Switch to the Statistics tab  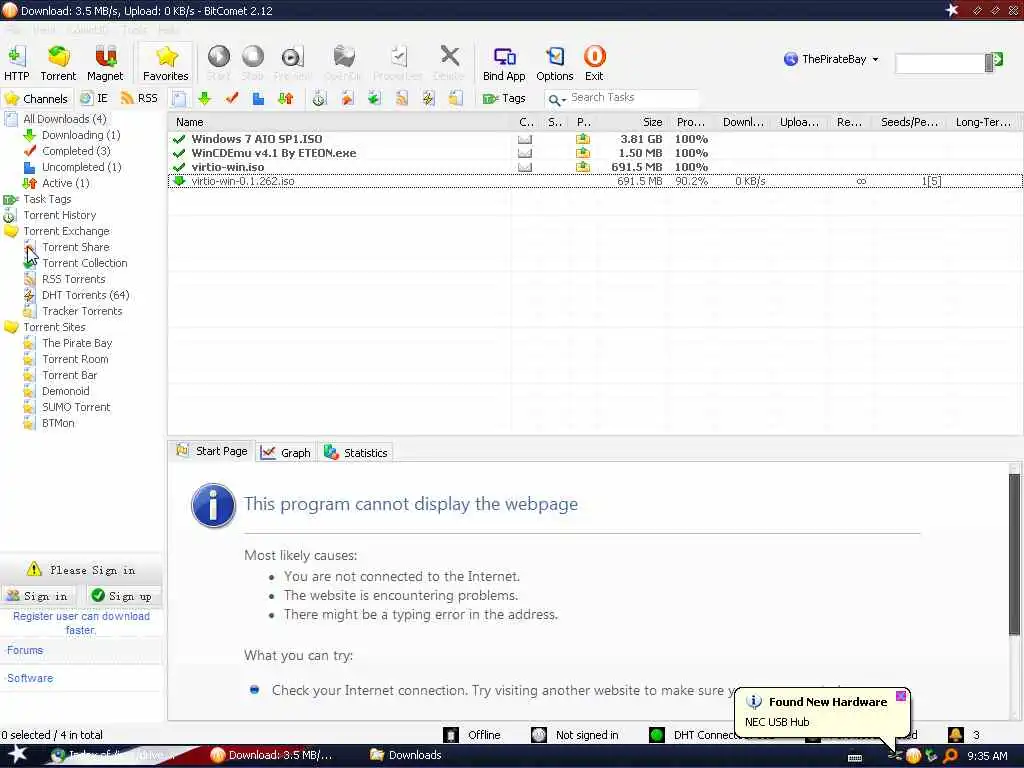[x=356, y=453]
